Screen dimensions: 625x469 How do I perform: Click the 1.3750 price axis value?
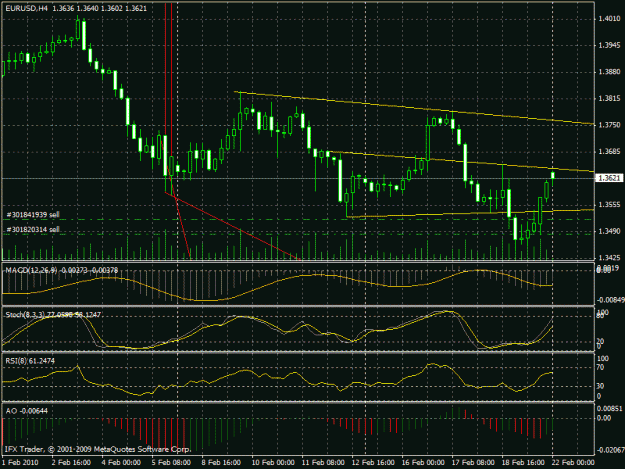(609, 125)
